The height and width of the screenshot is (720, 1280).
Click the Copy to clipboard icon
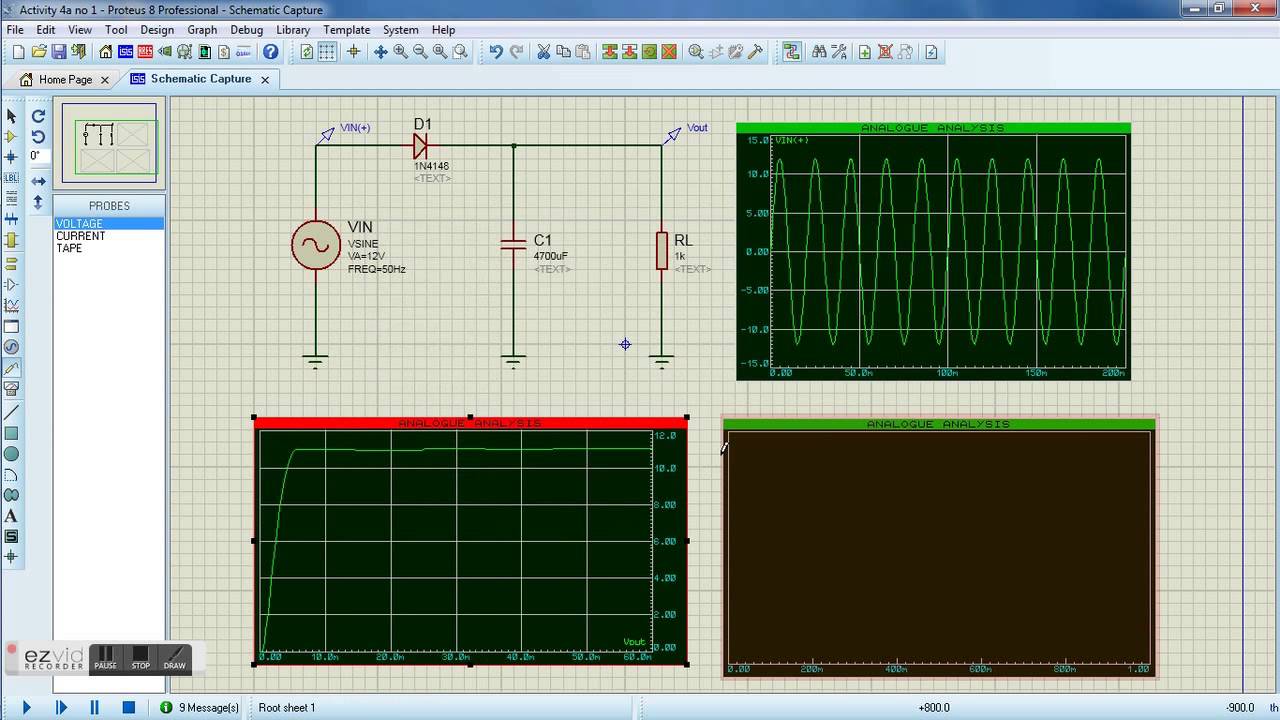tap(563, 52)
